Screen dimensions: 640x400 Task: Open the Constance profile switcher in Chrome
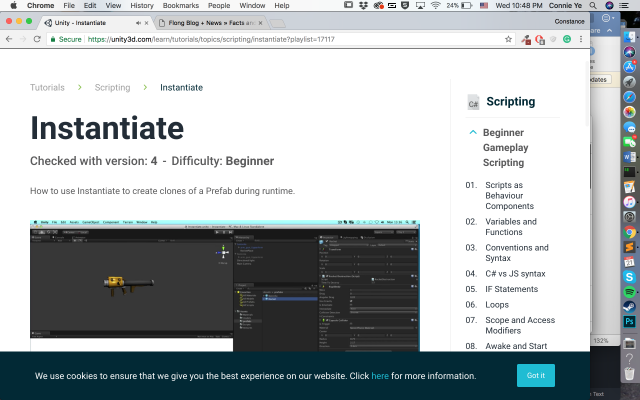(569, 21)
